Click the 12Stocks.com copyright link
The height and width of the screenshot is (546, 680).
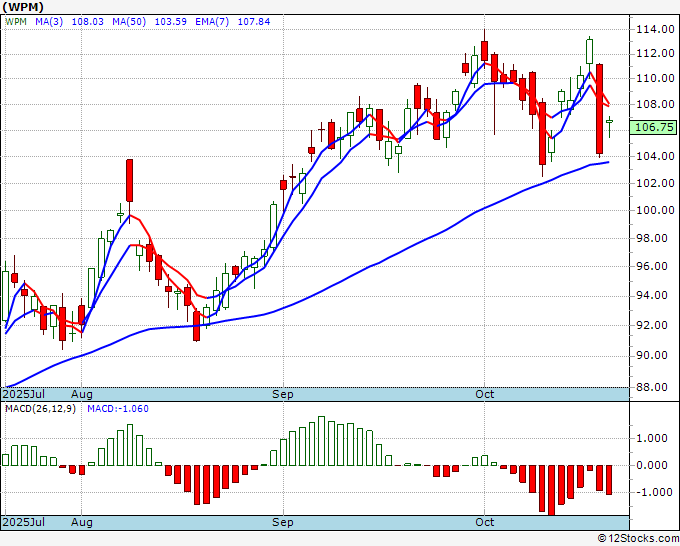pos(638,539)
